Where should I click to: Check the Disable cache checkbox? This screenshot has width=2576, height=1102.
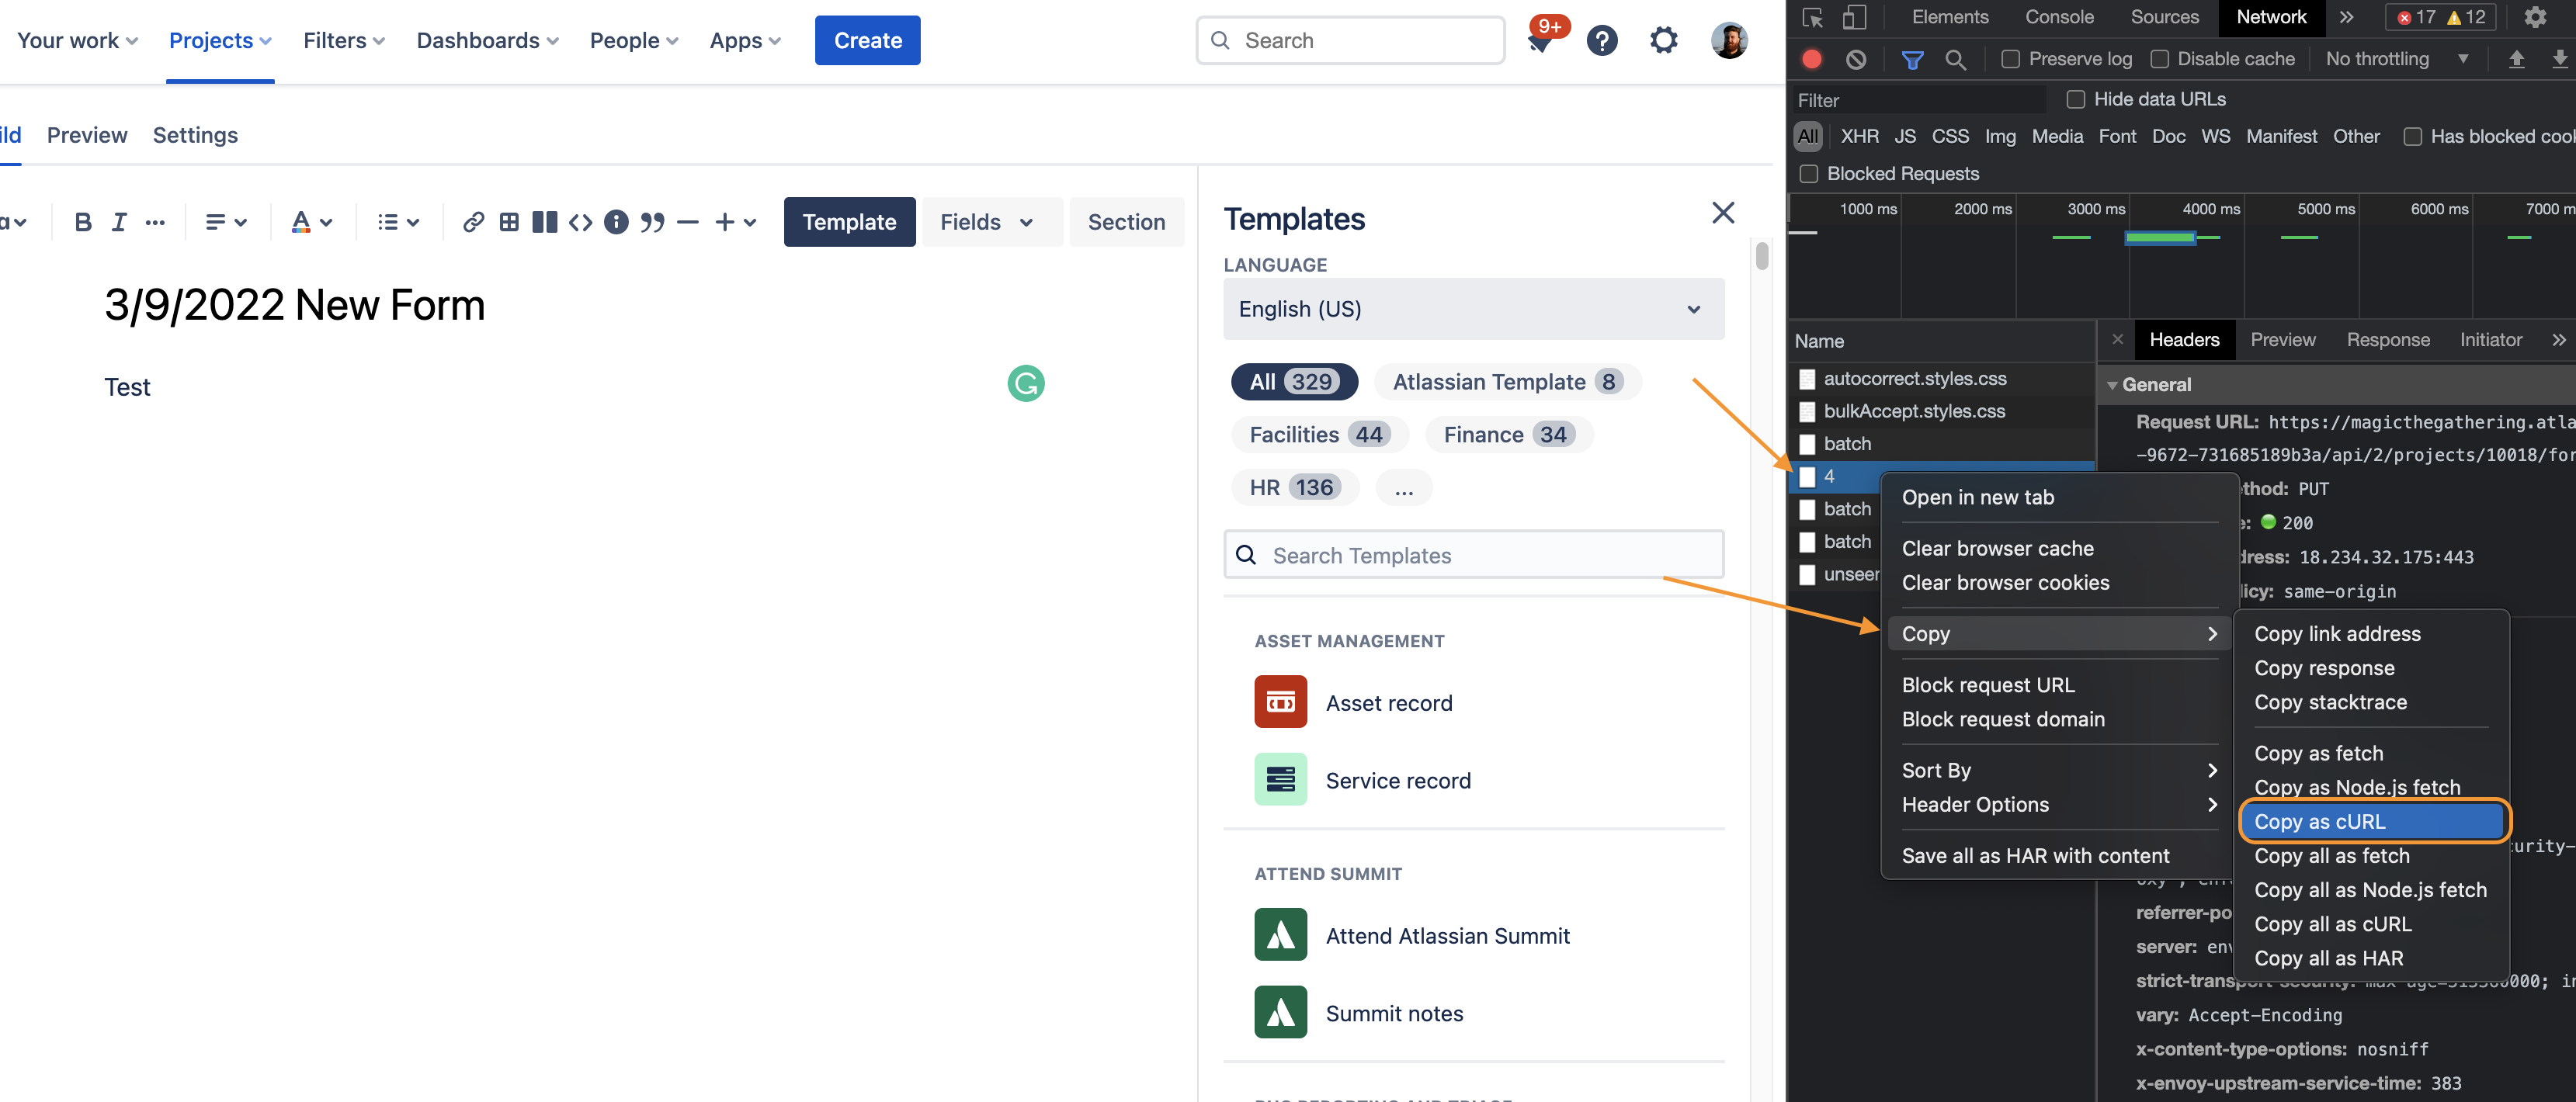pyautogui.click(x=2159, y=60)
